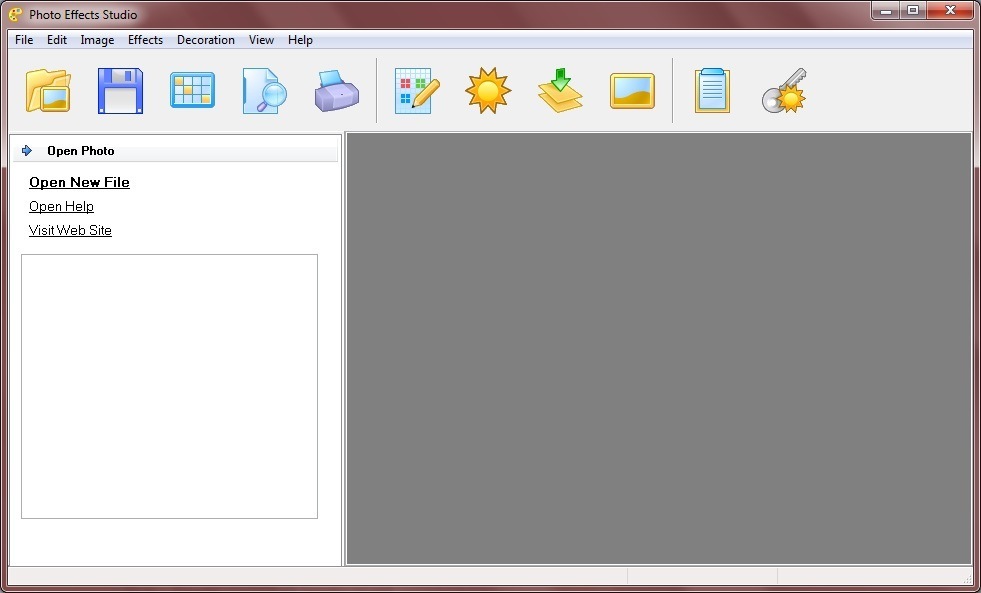This screenshot has height=593, width=981.
Task: Open the File menu
Action: 23,40
